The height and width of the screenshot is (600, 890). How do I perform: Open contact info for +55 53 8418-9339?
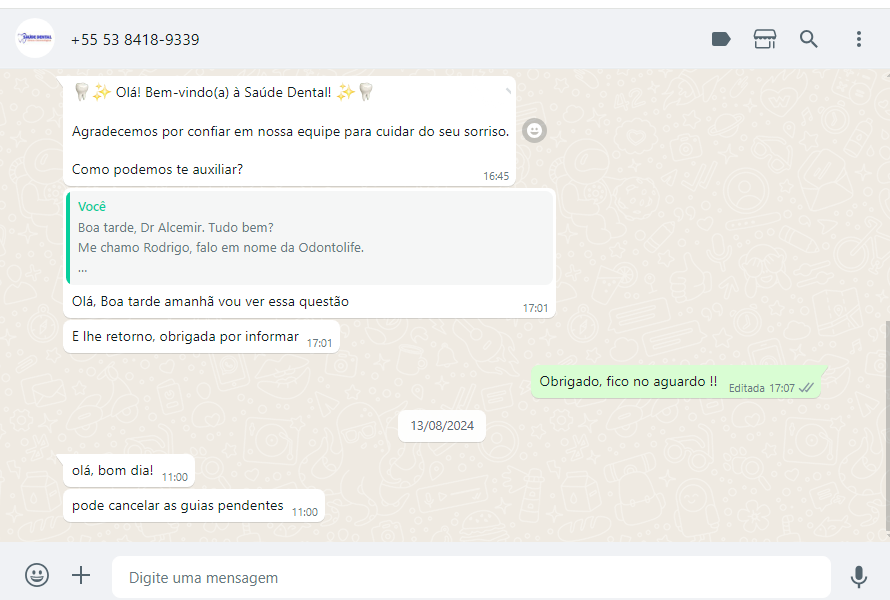135,40
